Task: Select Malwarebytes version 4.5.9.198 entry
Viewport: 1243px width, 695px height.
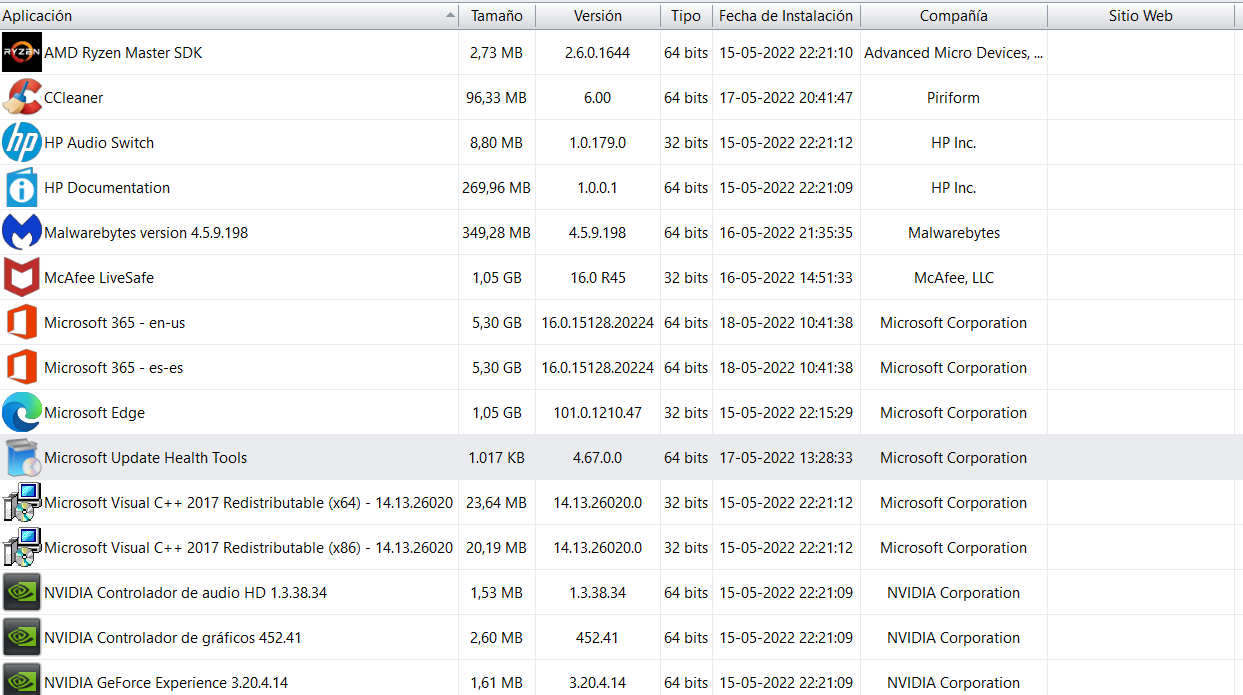Action: click(x=146, y=232)
